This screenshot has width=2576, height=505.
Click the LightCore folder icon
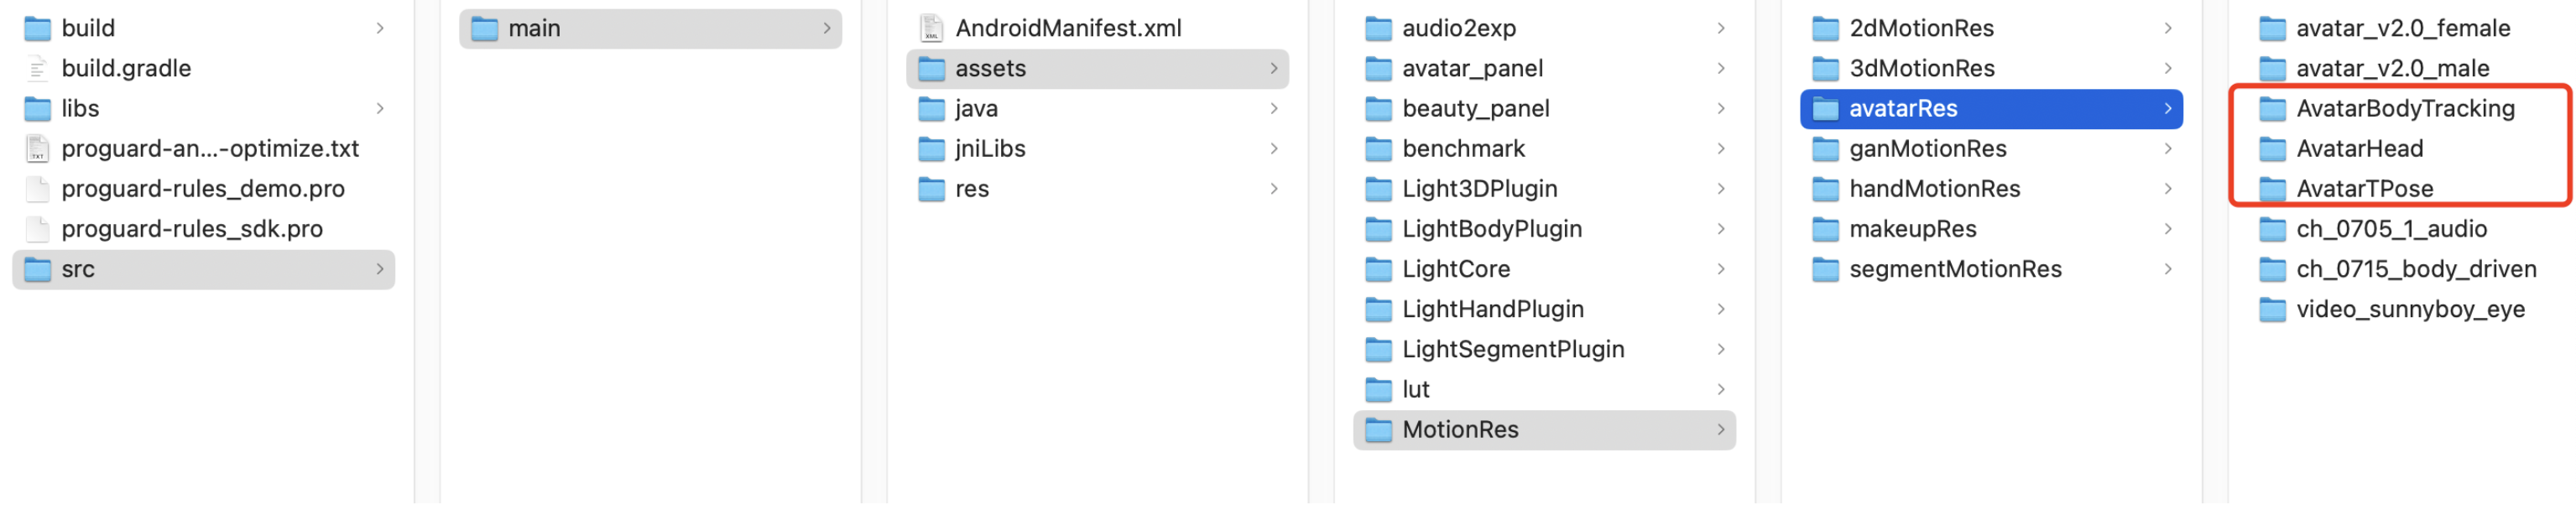1378,269
